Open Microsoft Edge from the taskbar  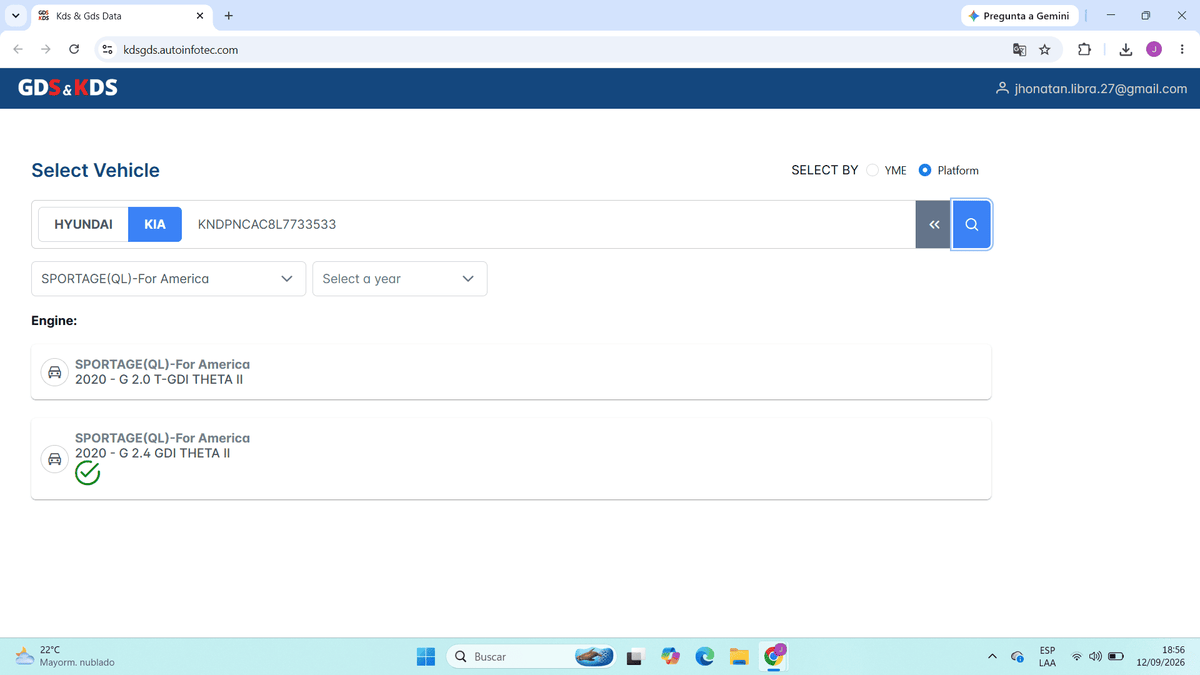pyautogui.click(x=705, y=656)
